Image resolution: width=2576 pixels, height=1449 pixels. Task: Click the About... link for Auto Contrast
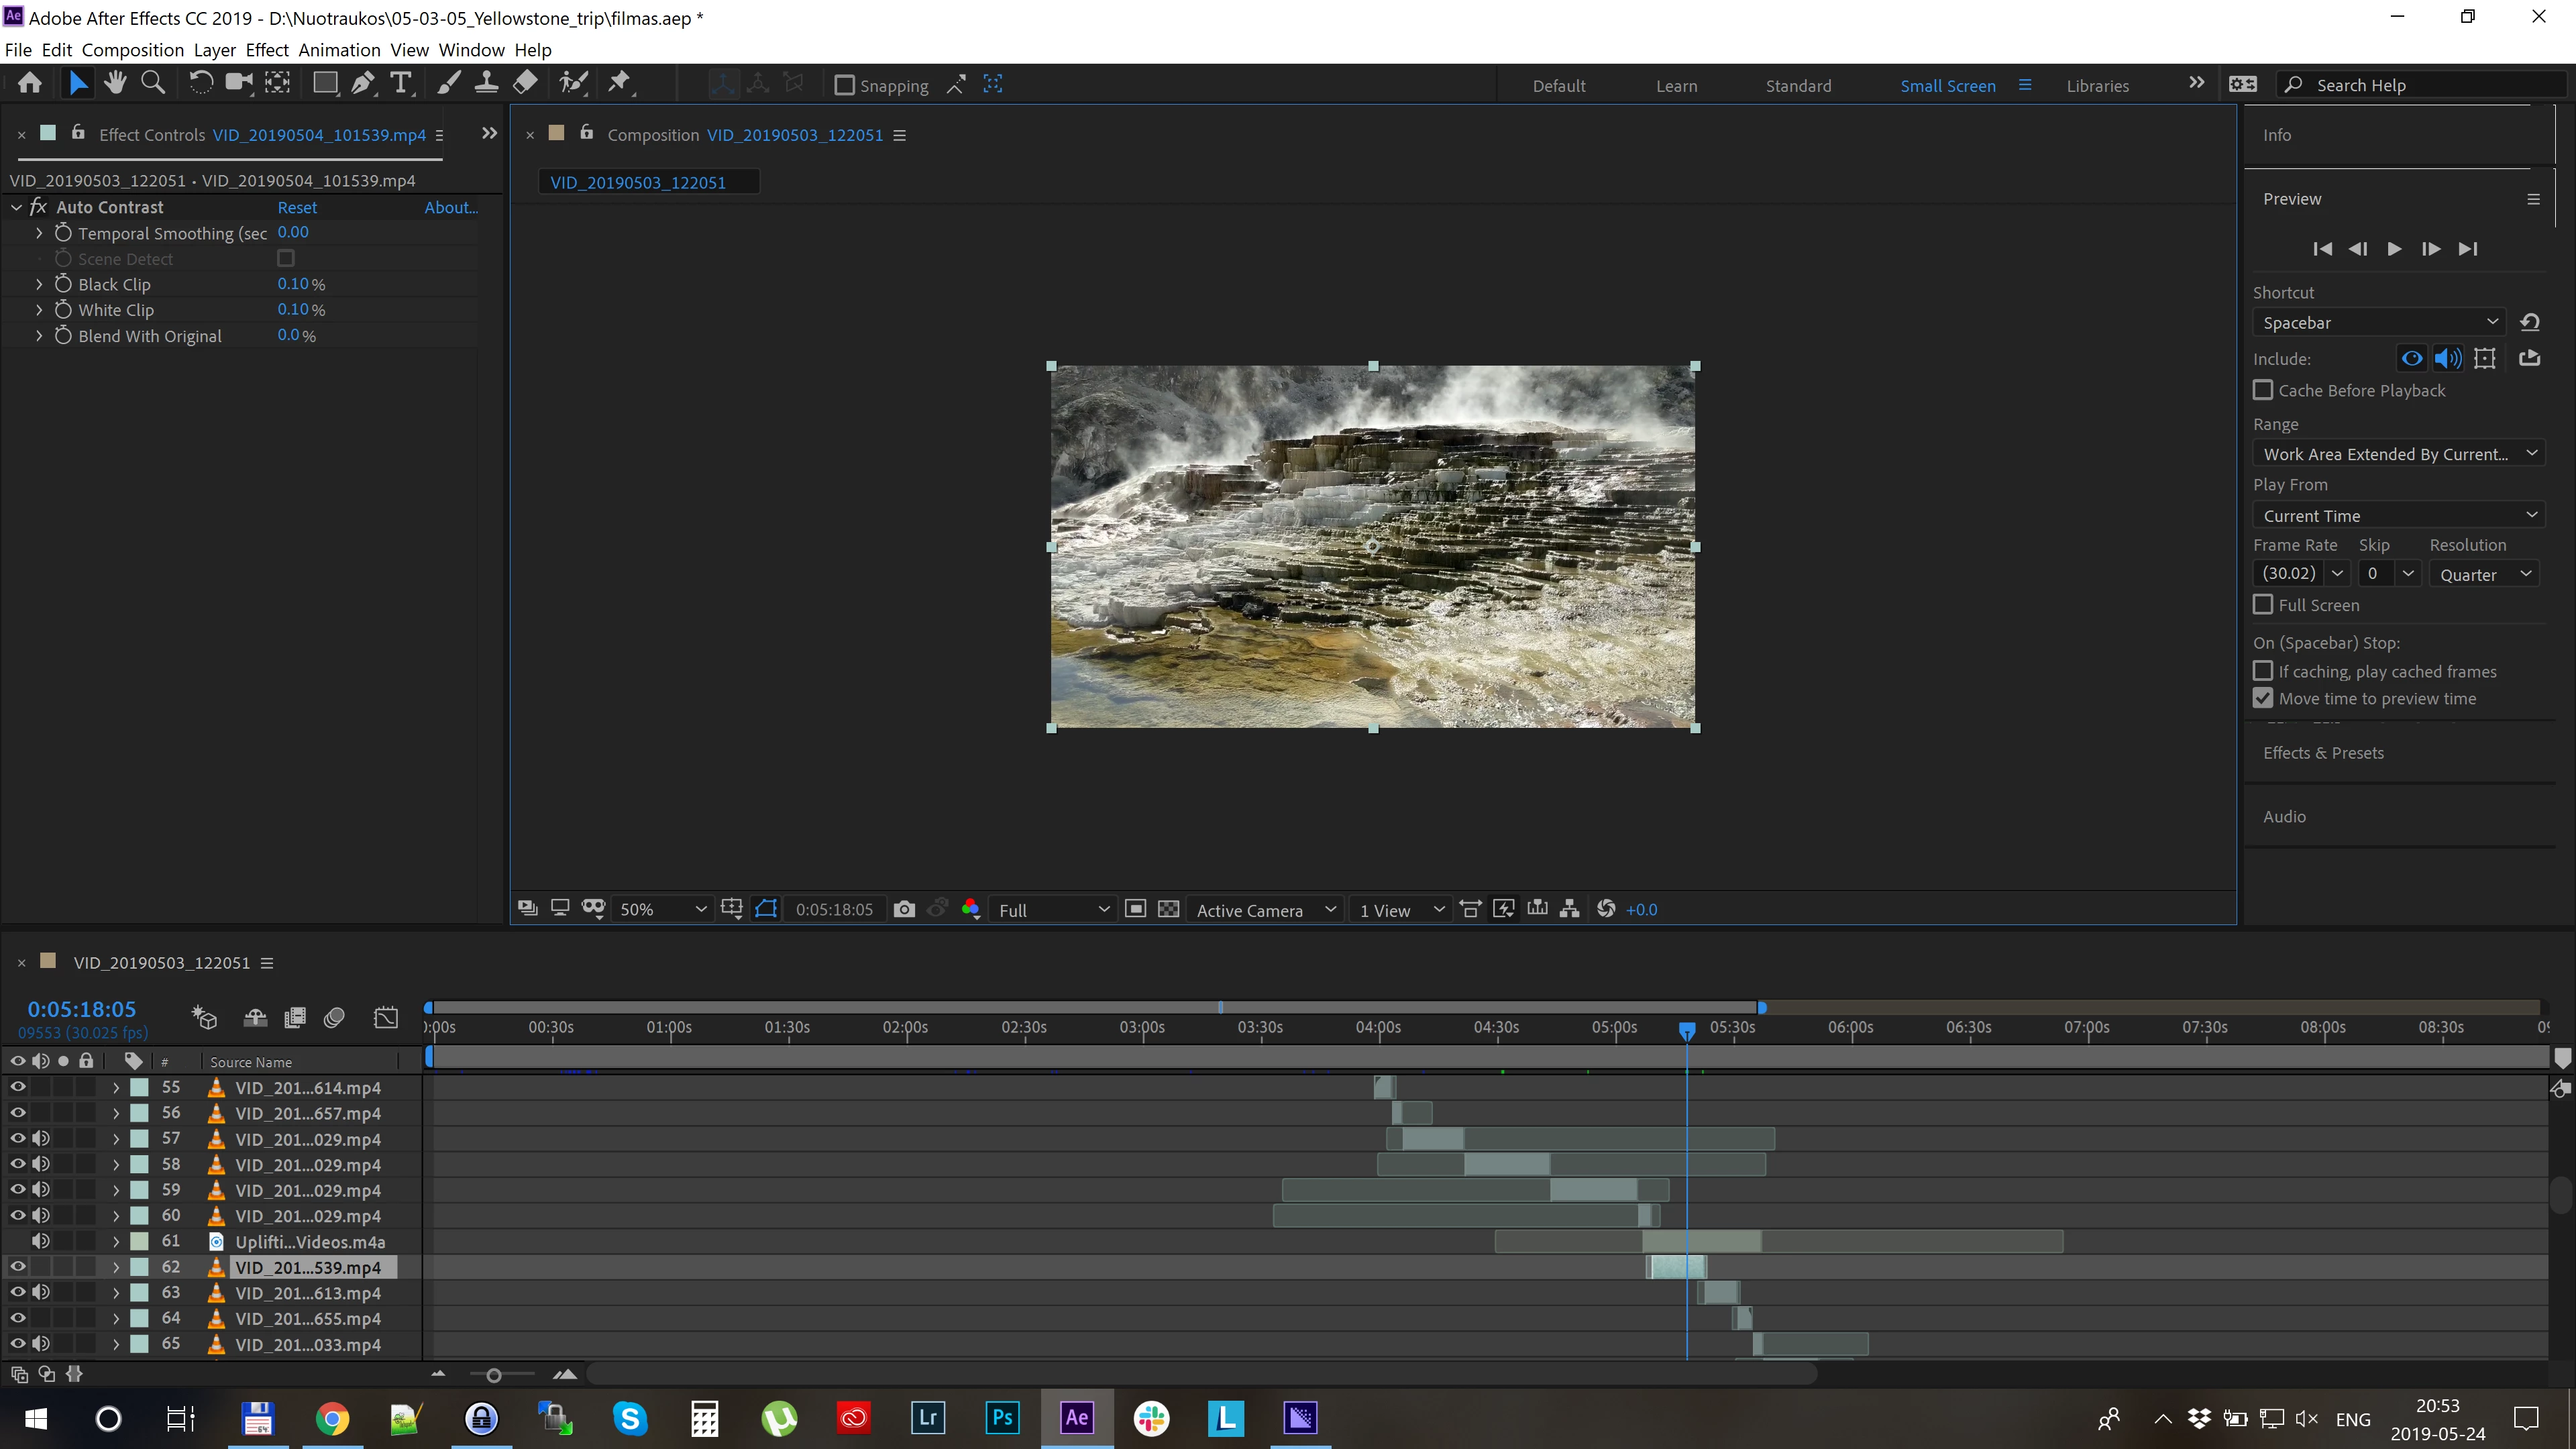click(x=451, y=207)
